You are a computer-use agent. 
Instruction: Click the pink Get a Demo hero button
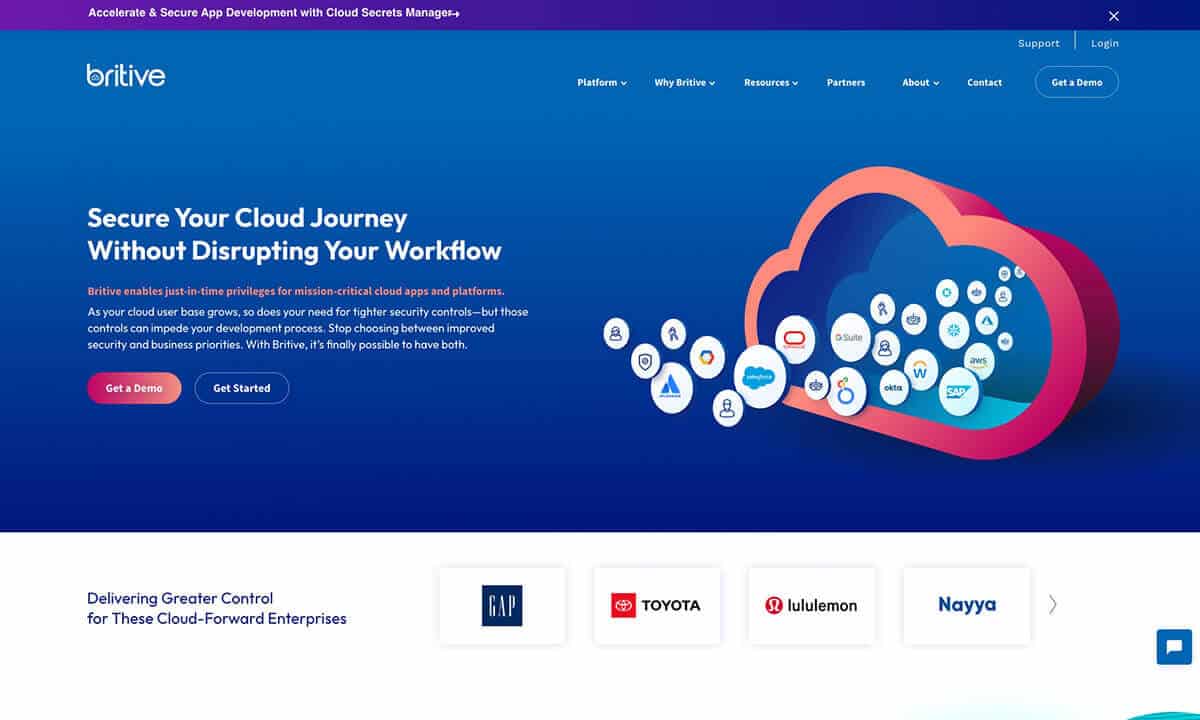[134, 388]
